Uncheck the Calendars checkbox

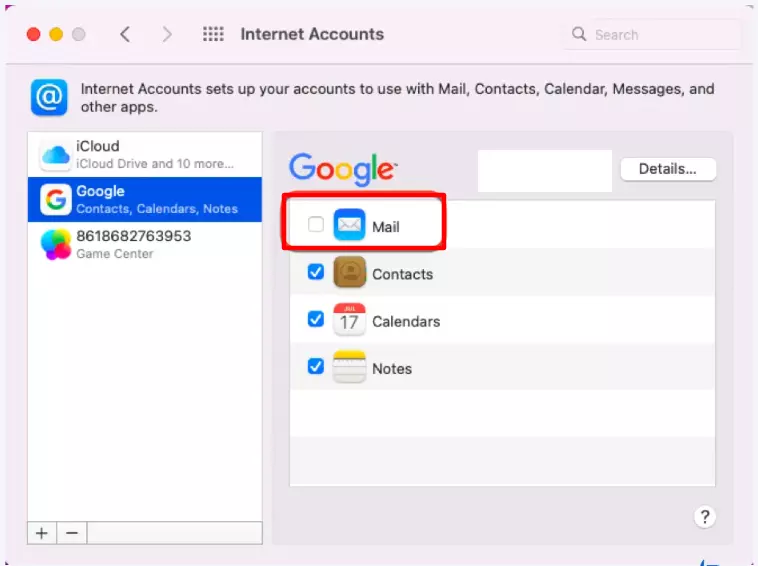coord(316,319)
